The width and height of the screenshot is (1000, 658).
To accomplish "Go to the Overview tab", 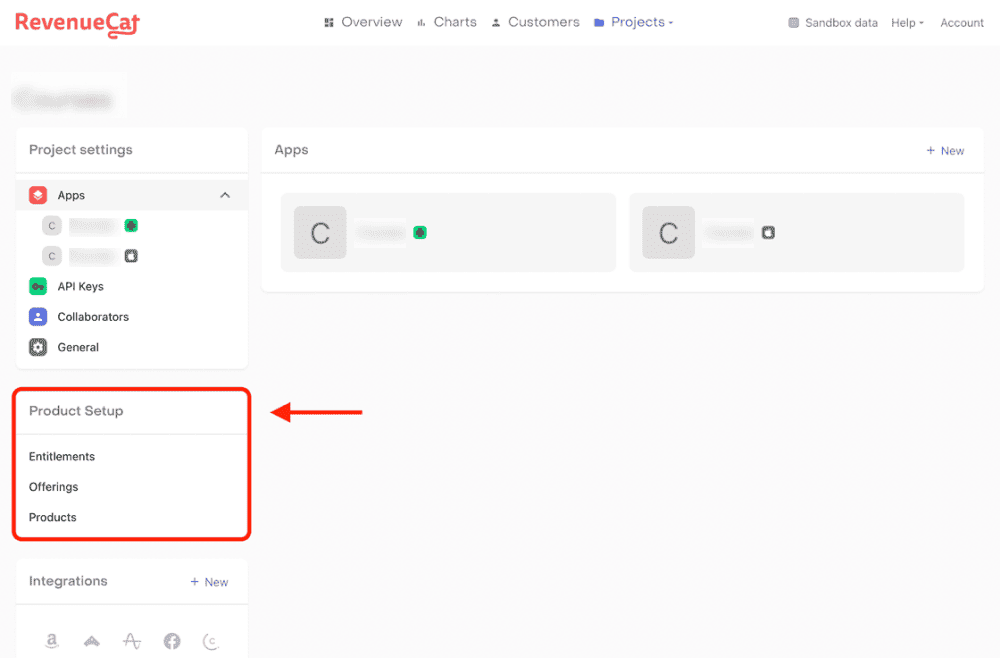I will 363,22.
